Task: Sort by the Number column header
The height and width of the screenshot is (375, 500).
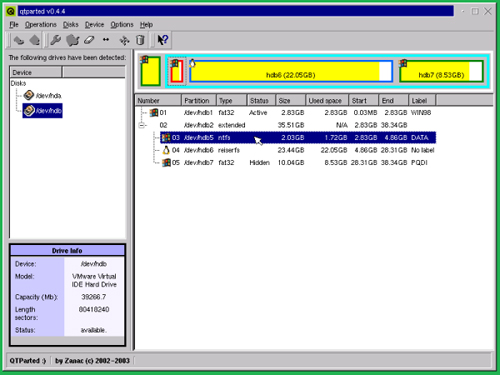Action: tap(158, 101)
